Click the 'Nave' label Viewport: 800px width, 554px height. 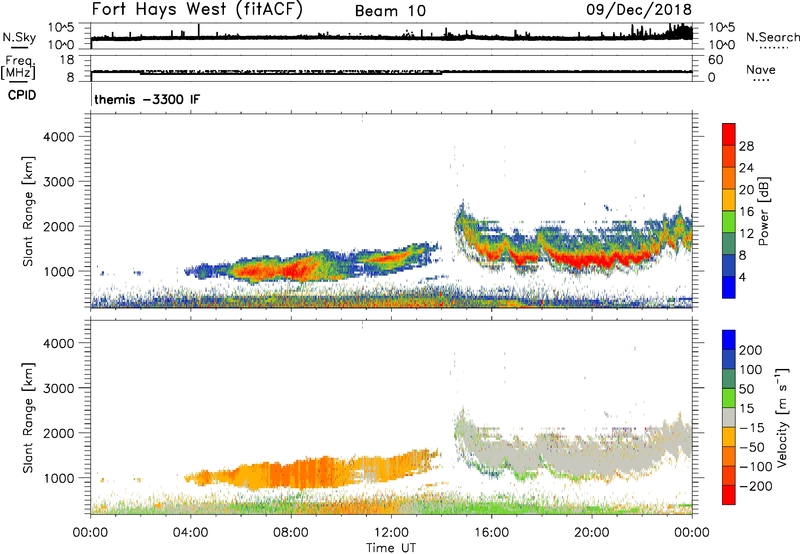[761, 70]
